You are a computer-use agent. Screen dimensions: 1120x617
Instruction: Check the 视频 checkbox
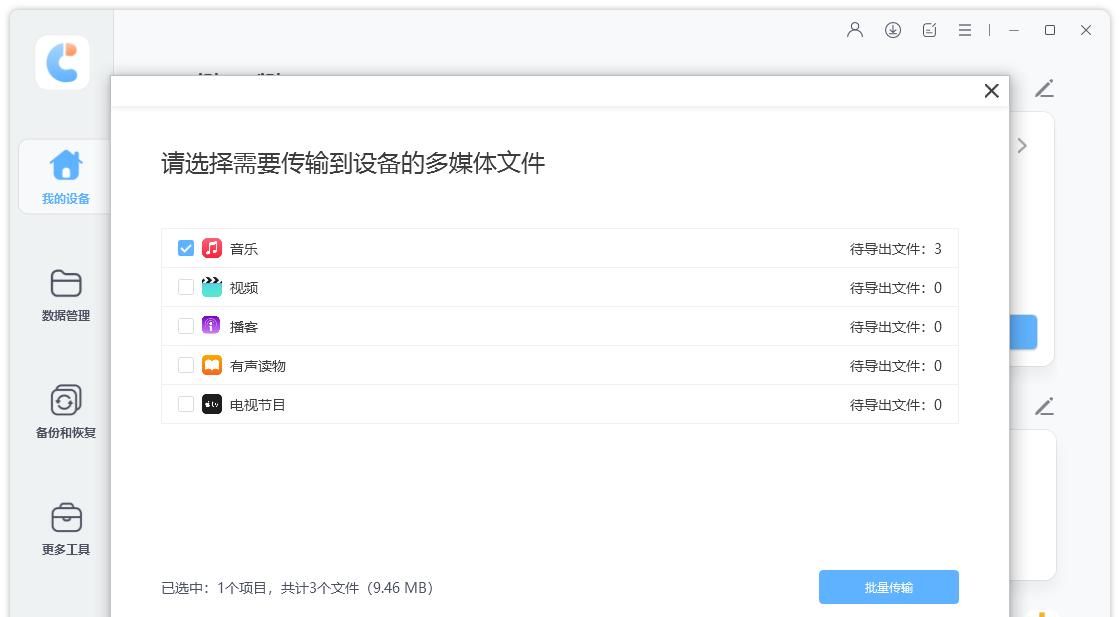(185, 287)
